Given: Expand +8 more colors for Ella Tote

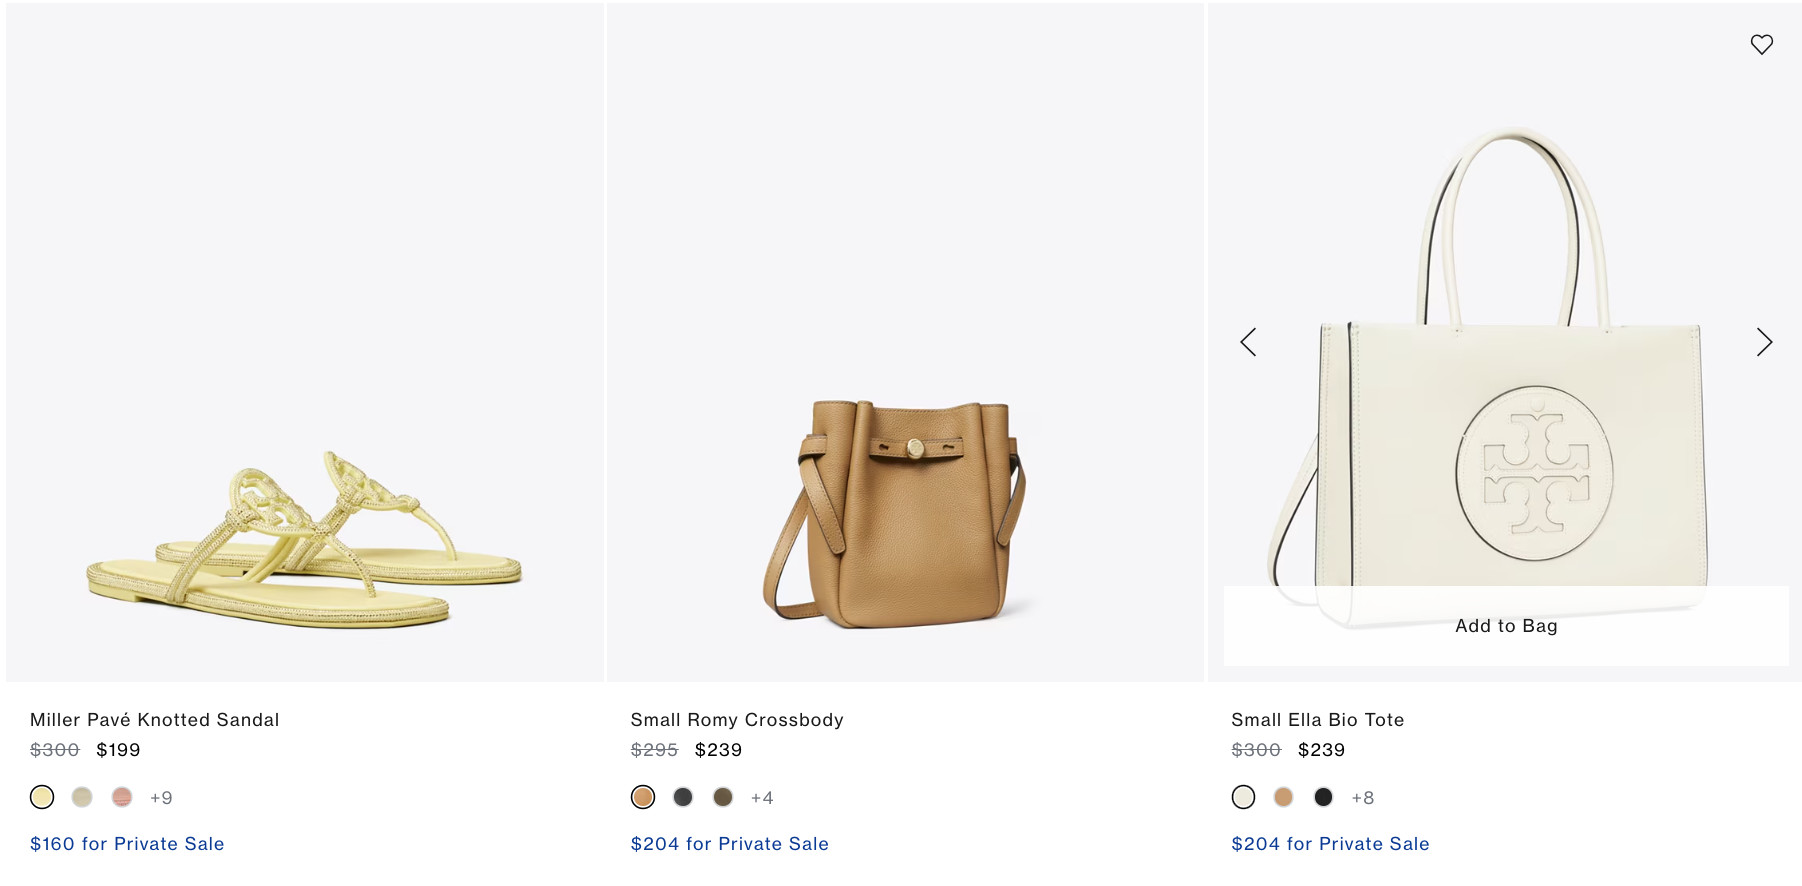Looking at the screenshot, I should pyautogui.click(x=1363, y=798).
